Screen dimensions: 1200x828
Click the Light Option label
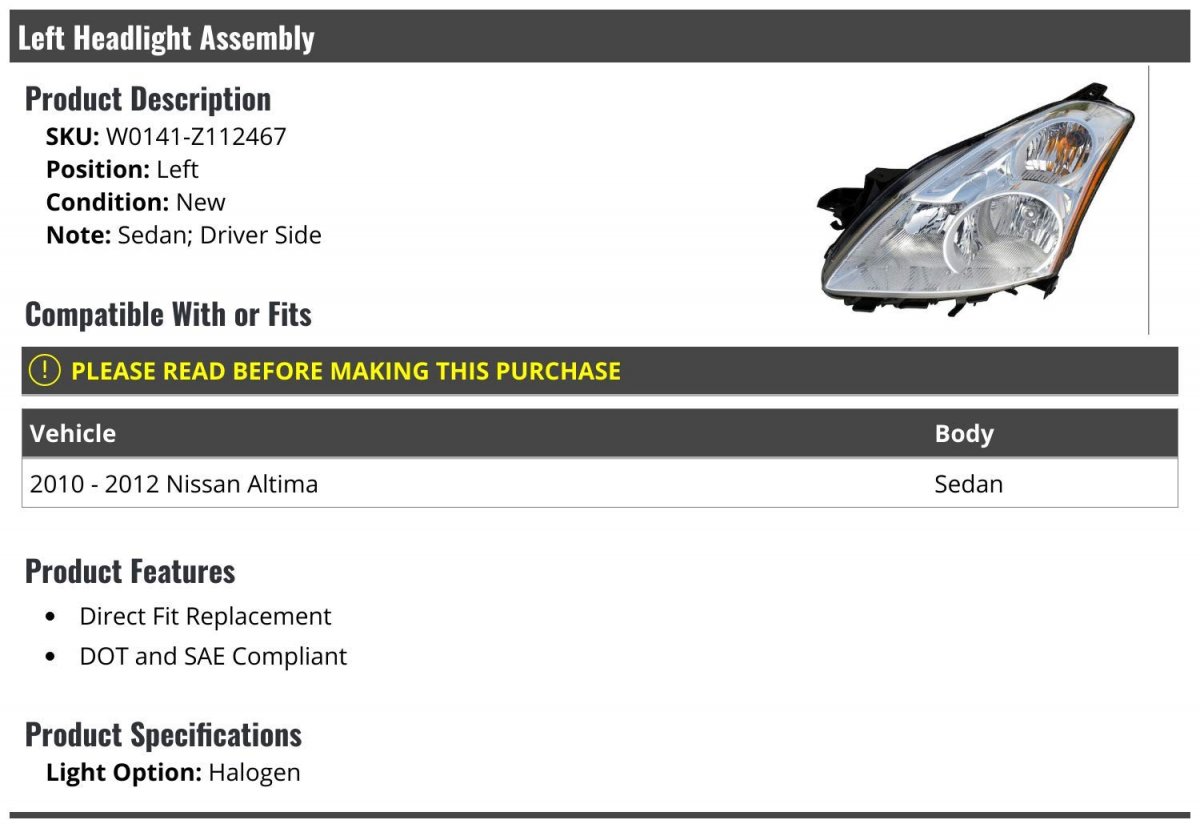(x=124, y=772)
